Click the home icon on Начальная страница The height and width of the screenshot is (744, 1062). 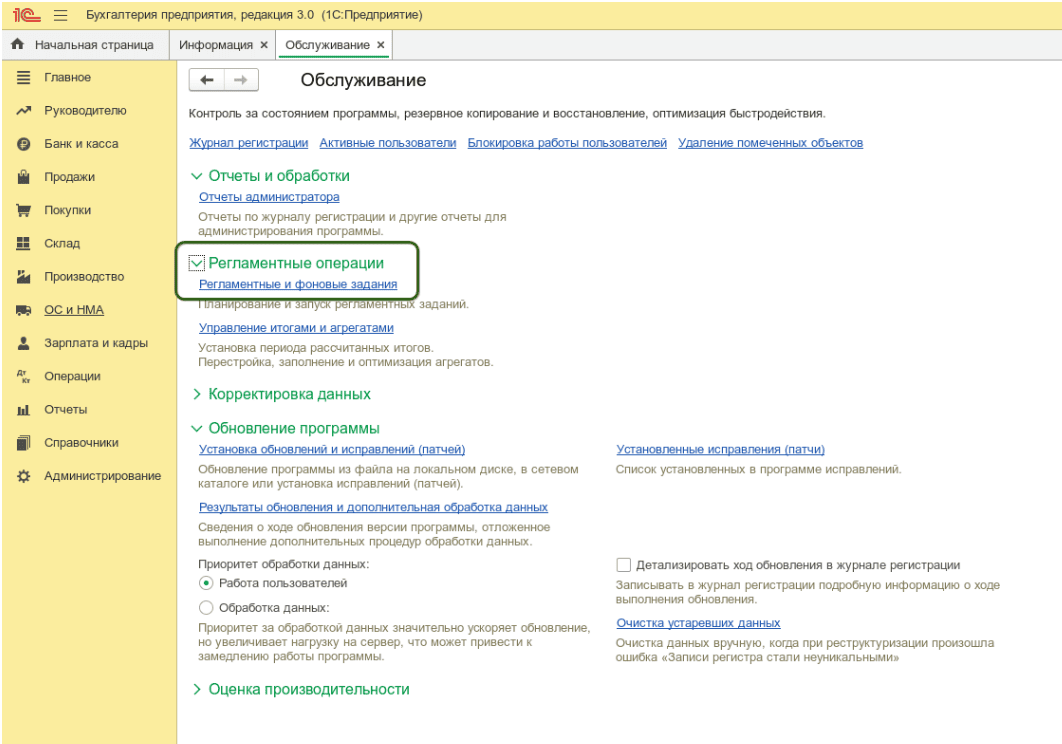point(18,44)
